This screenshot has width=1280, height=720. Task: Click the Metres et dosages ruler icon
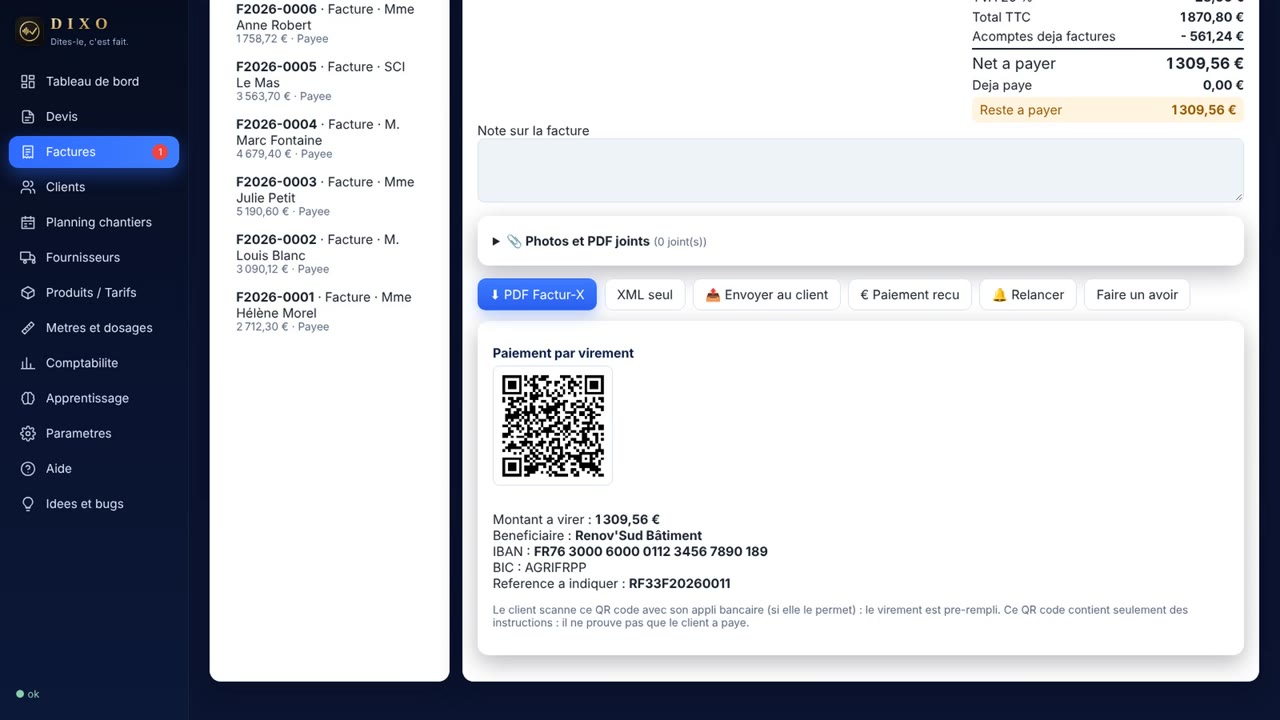pos(28,328)
